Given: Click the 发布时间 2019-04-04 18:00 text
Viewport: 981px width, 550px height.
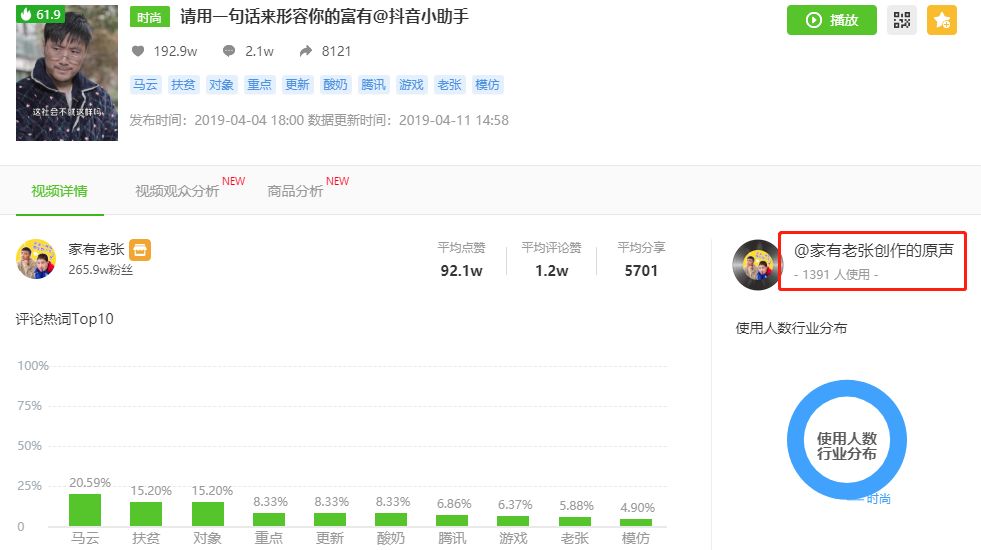Looking at the screenshot, I should point(216,120).
